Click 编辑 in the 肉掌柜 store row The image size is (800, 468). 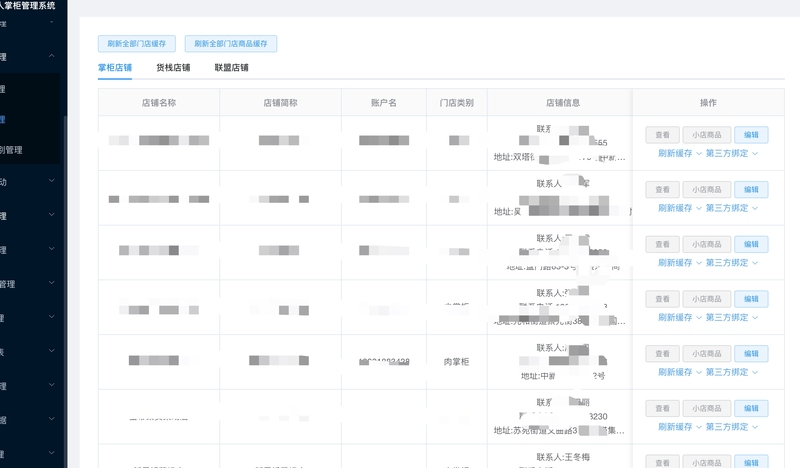(x=751, y=353)
